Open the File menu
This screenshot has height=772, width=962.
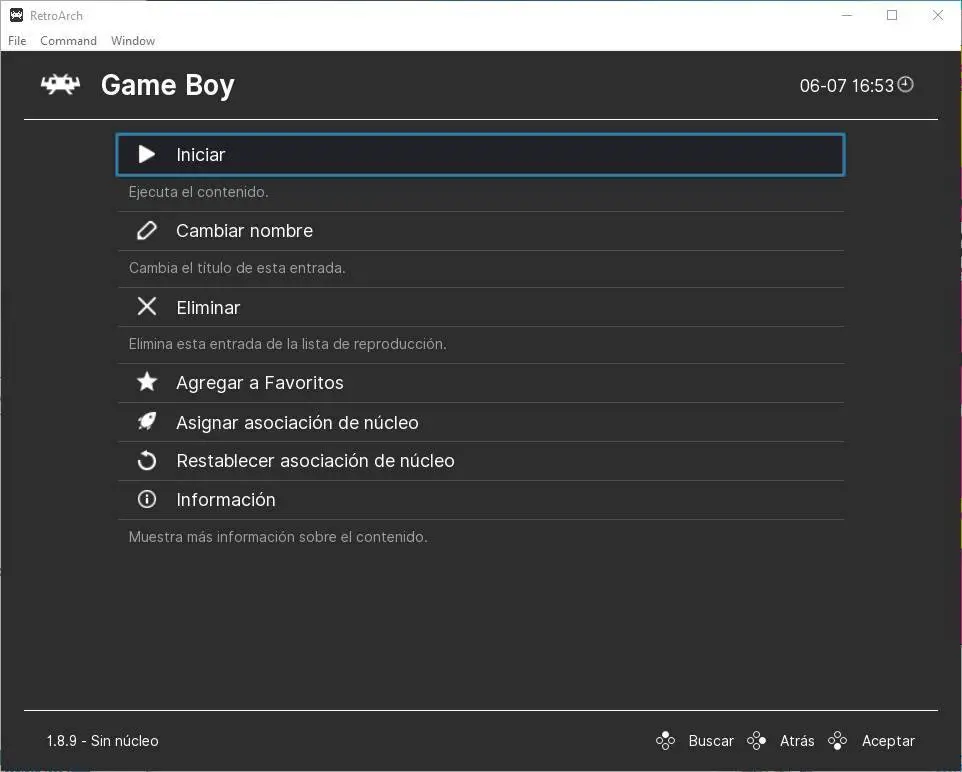pos(17,41)
